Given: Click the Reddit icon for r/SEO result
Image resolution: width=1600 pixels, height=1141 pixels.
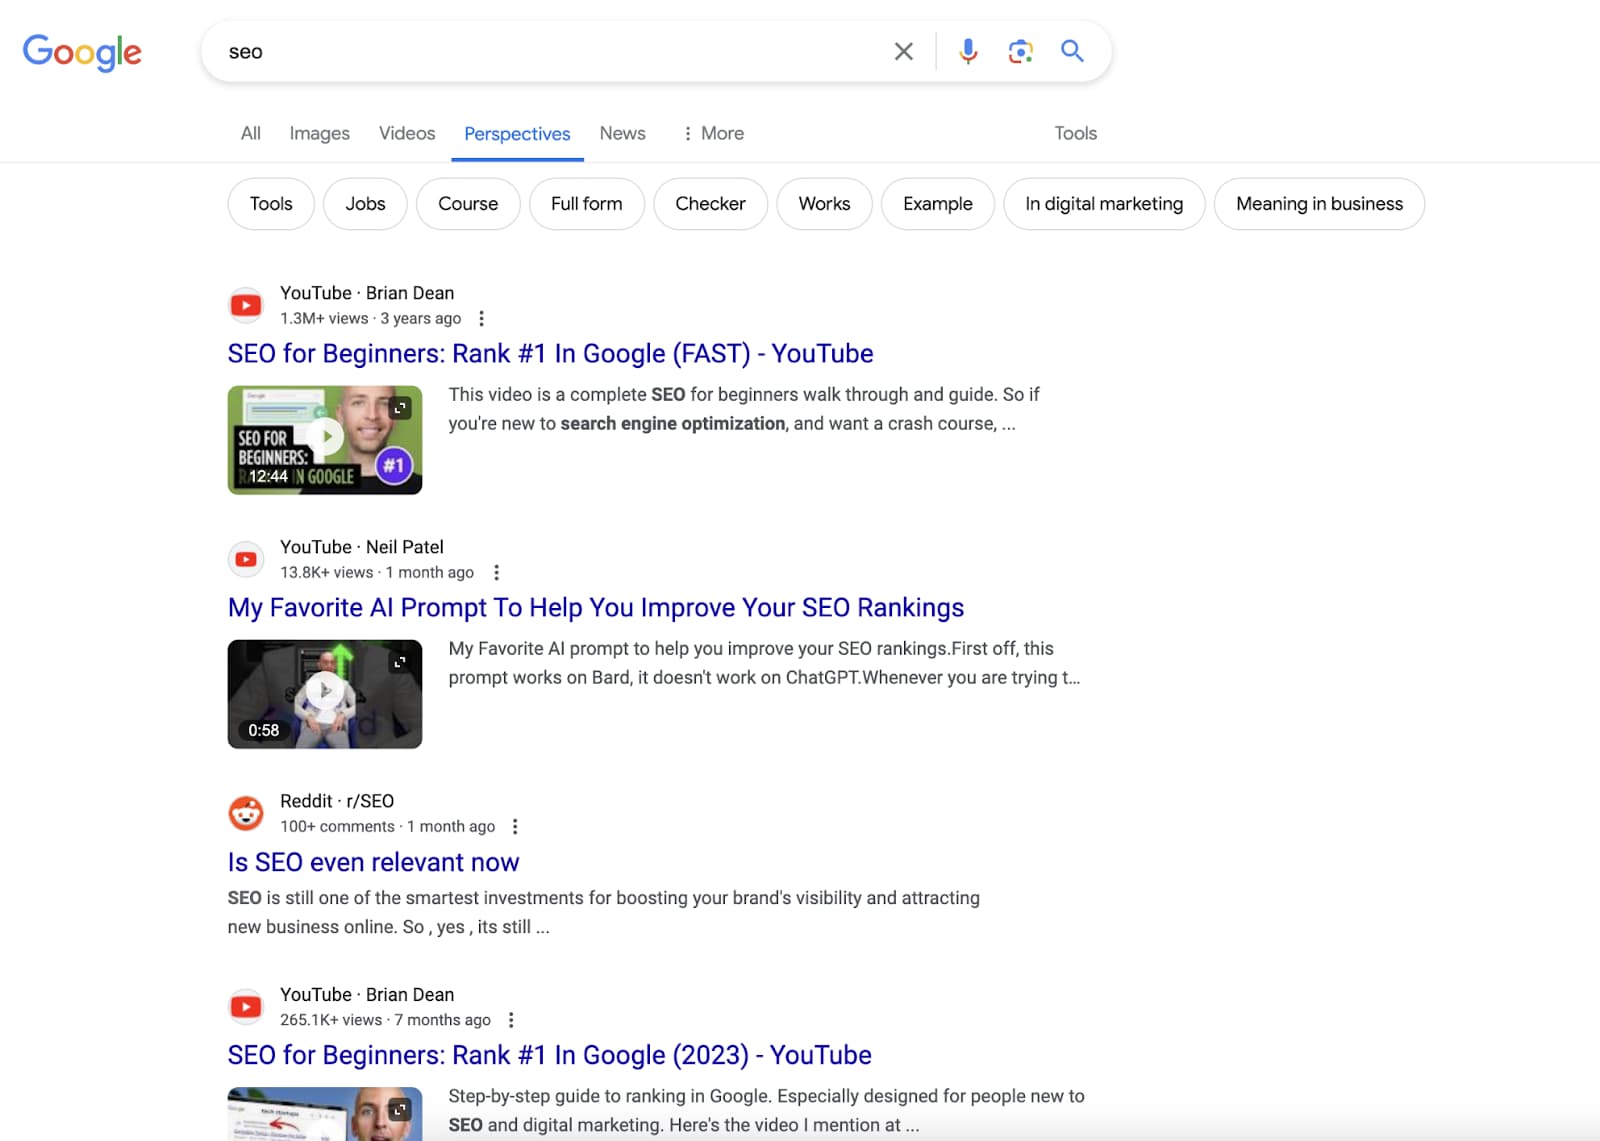Looking at the screenshot, I should (x=246, y=813).
